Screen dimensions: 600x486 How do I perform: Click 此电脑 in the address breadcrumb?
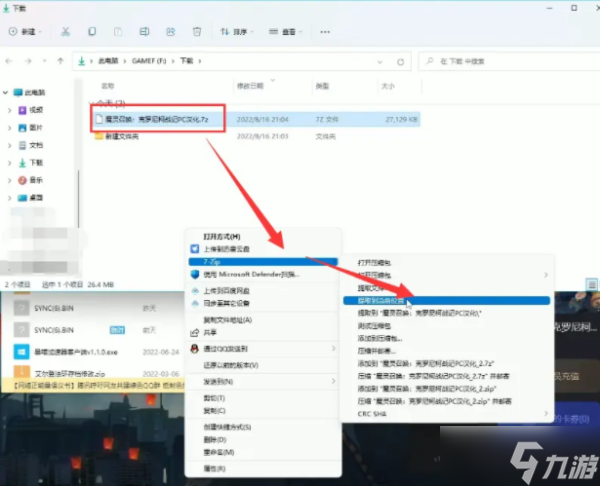pos(108,61)
